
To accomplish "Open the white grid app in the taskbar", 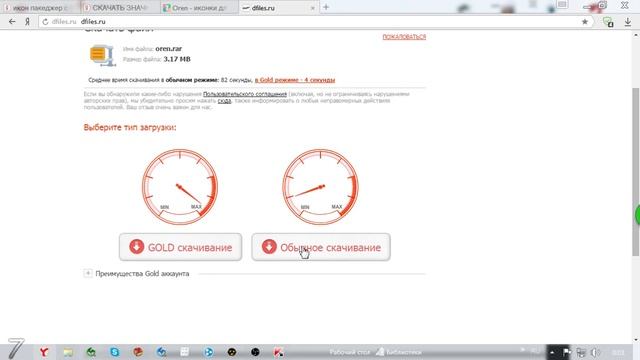I will pyautogui.click(x=184, y=352).
